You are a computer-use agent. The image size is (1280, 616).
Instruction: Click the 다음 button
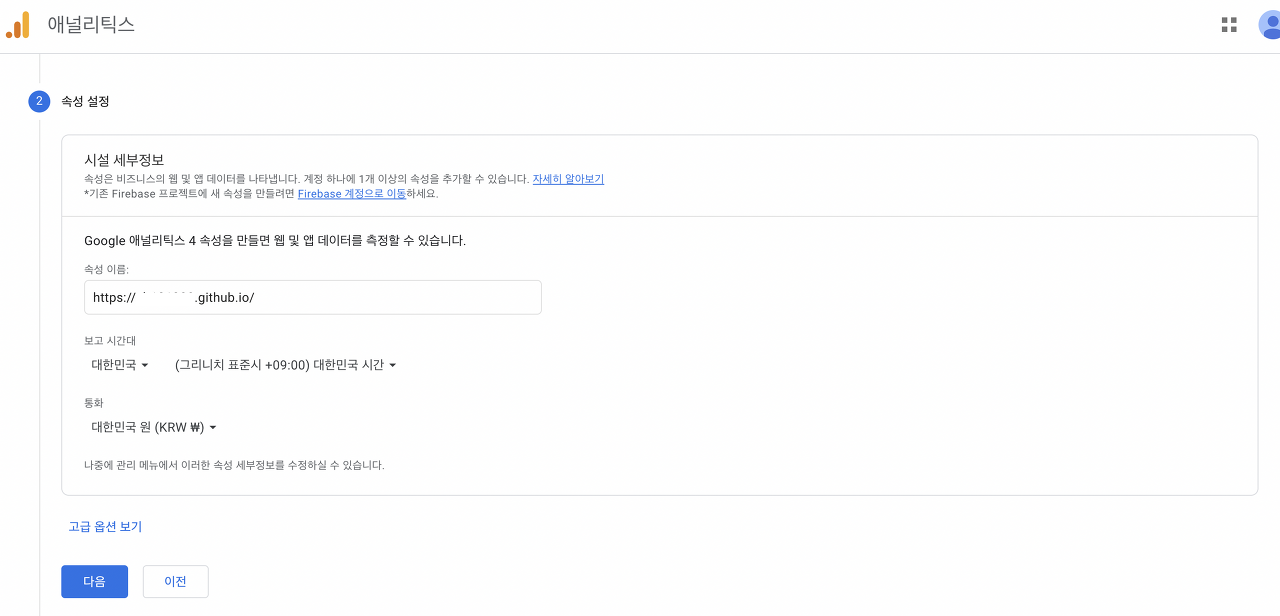point(94,581)
